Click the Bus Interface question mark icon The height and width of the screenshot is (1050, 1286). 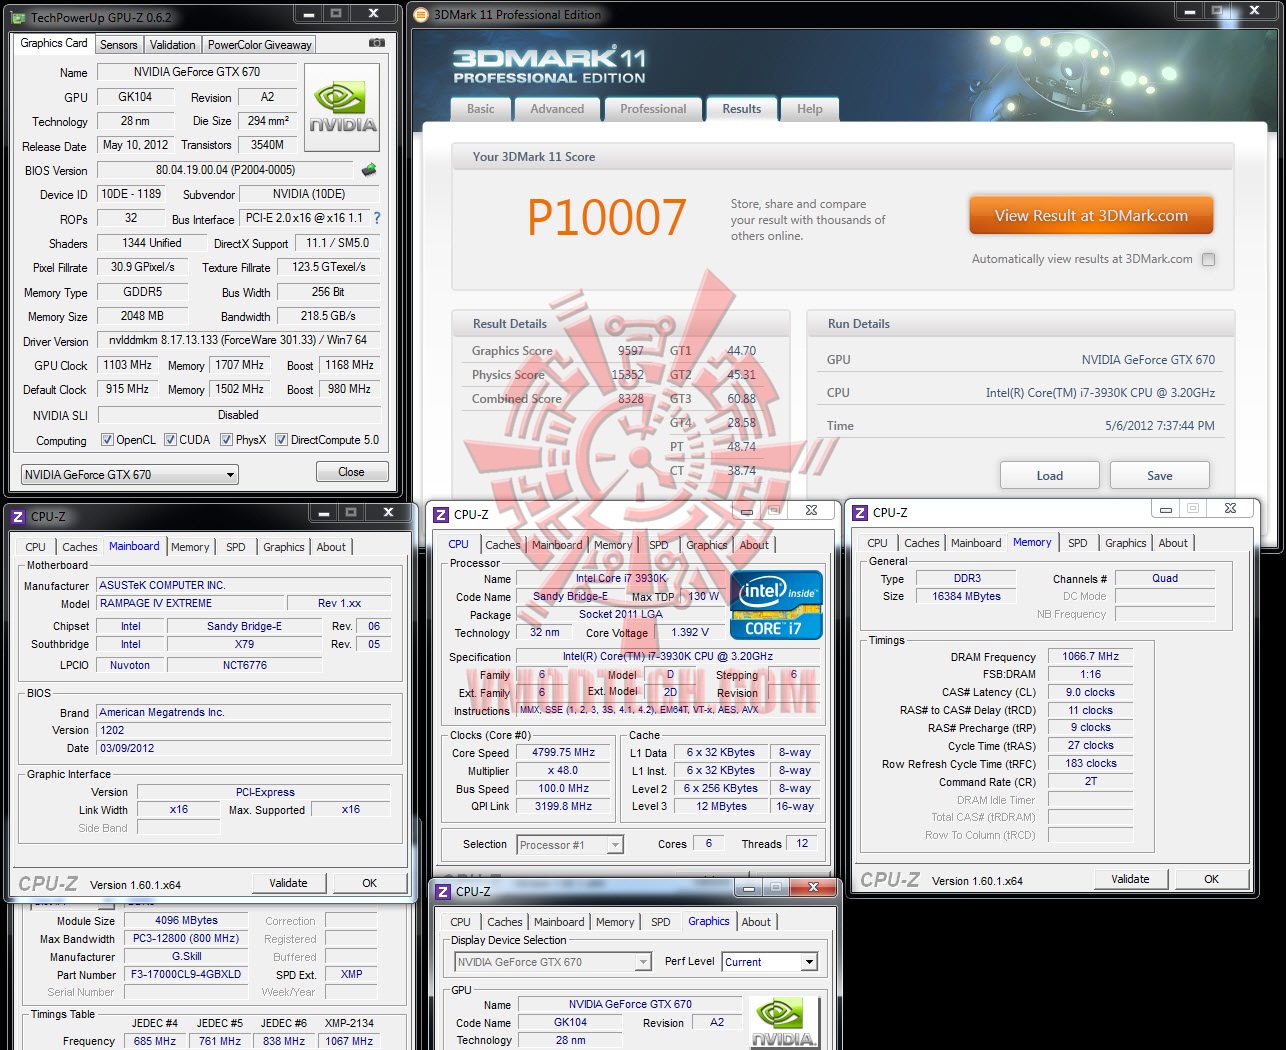coord(377,218)
